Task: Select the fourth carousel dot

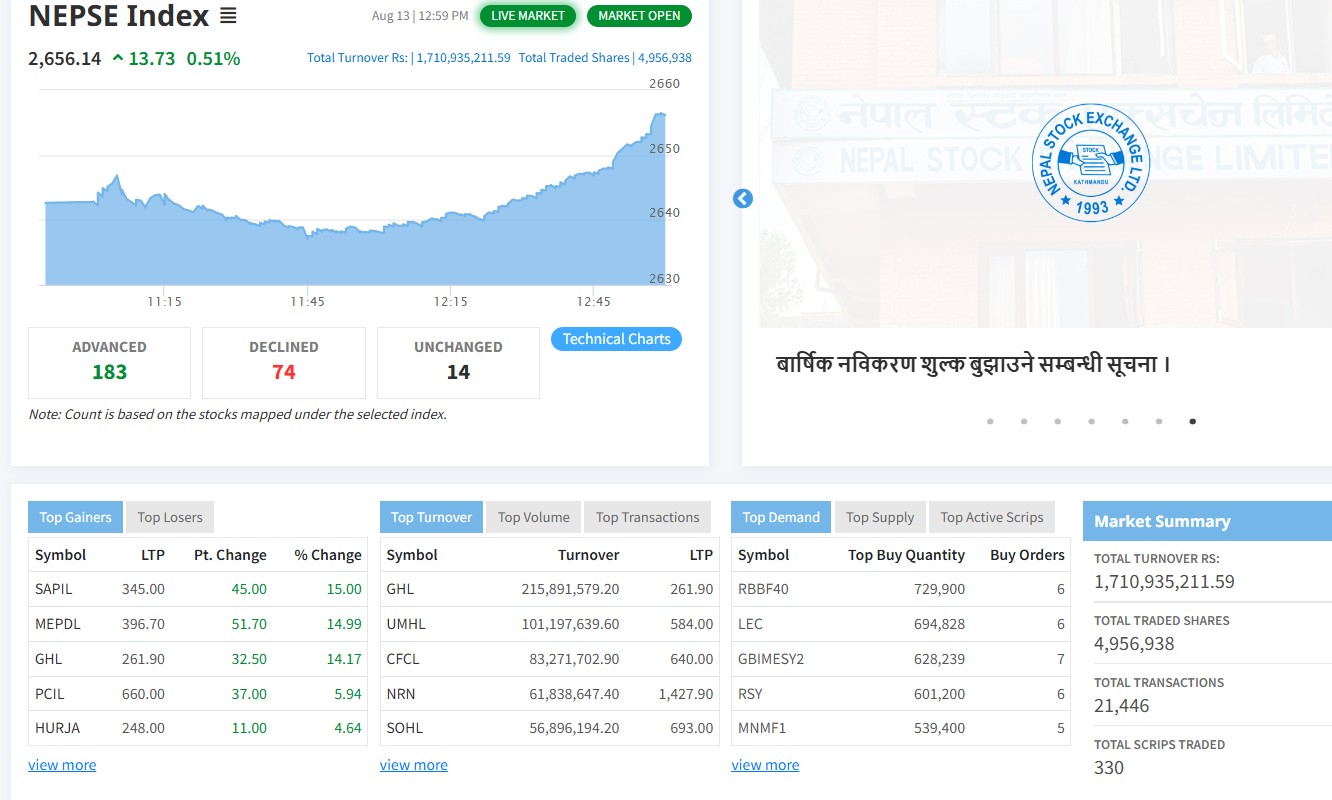Action: pyautogui.click(x=1091, y=421)
